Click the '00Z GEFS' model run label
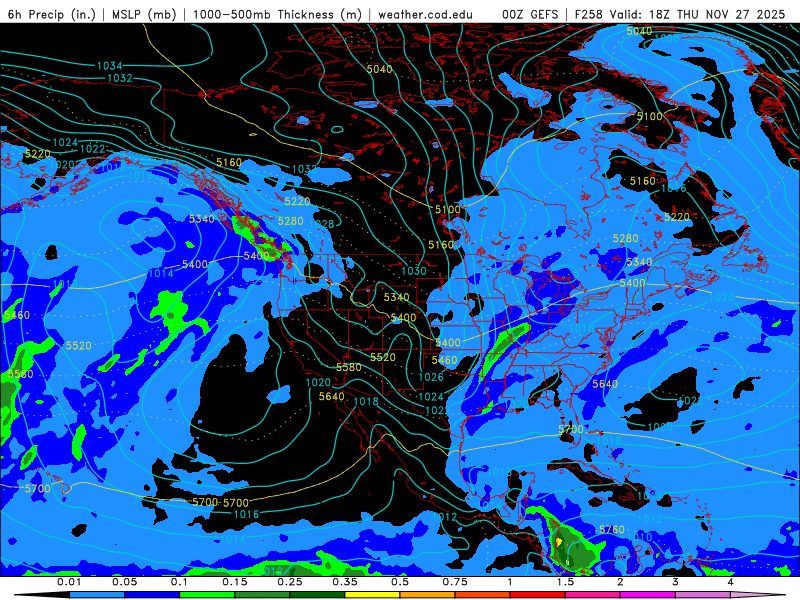 tap(530, 14)
